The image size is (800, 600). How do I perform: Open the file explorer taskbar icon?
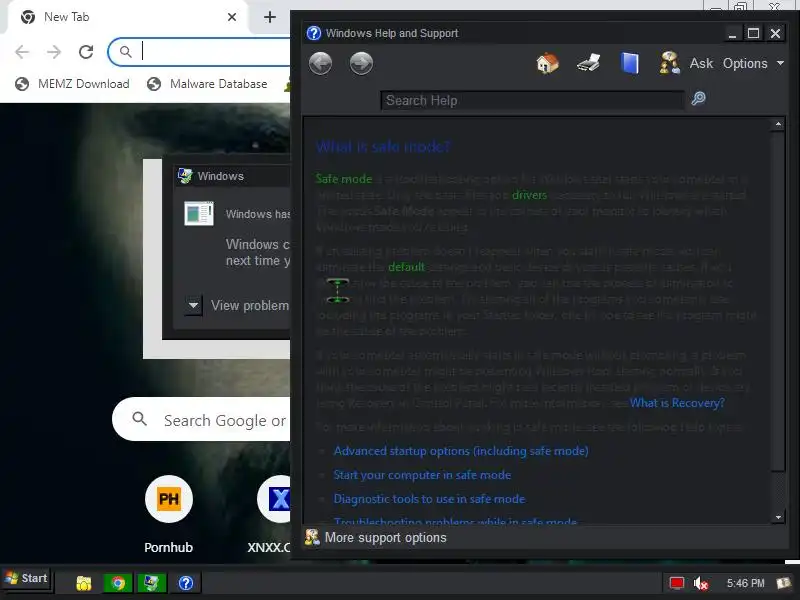(84, 583)
